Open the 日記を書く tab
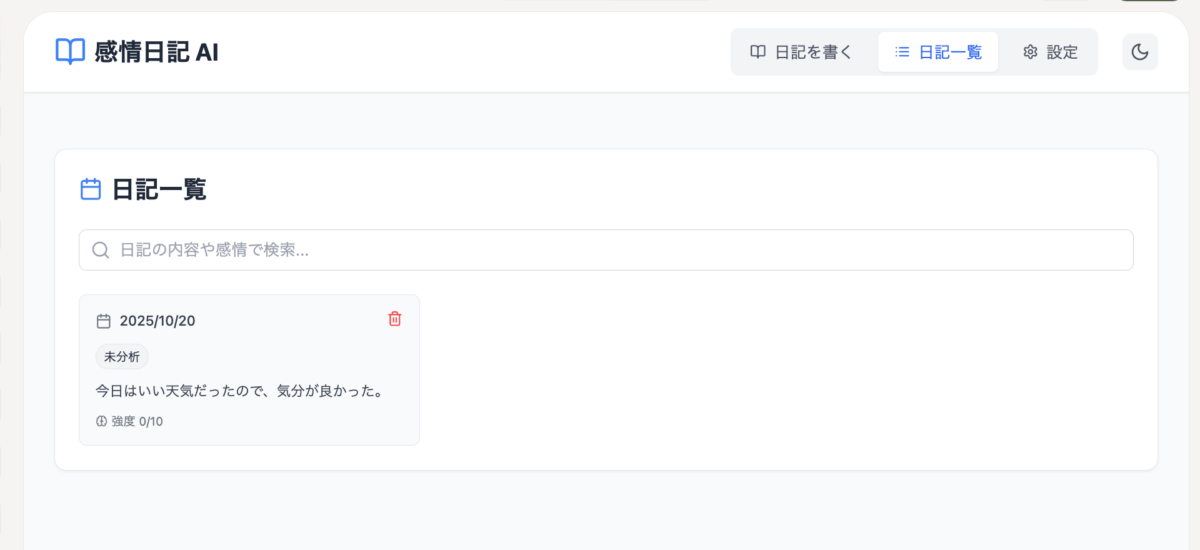The height and width of the screenshot is (550, 1200). coord(802,52)
